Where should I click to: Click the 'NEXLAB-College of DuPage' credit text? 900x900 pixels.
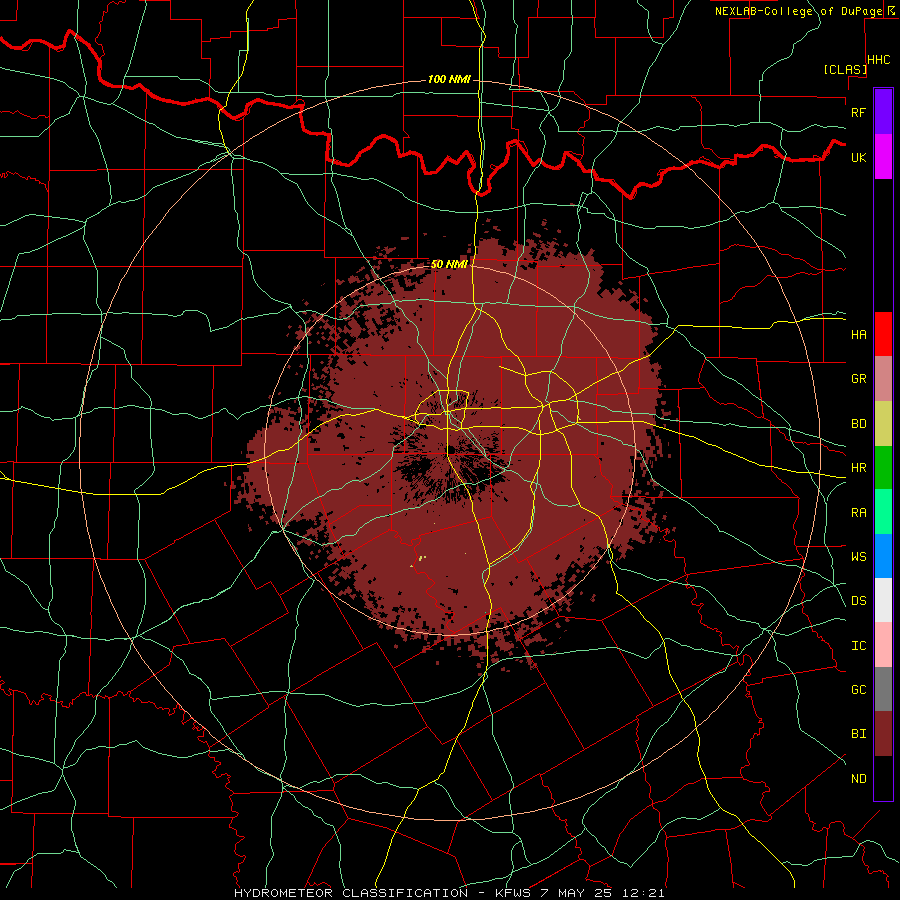point(800,11)
